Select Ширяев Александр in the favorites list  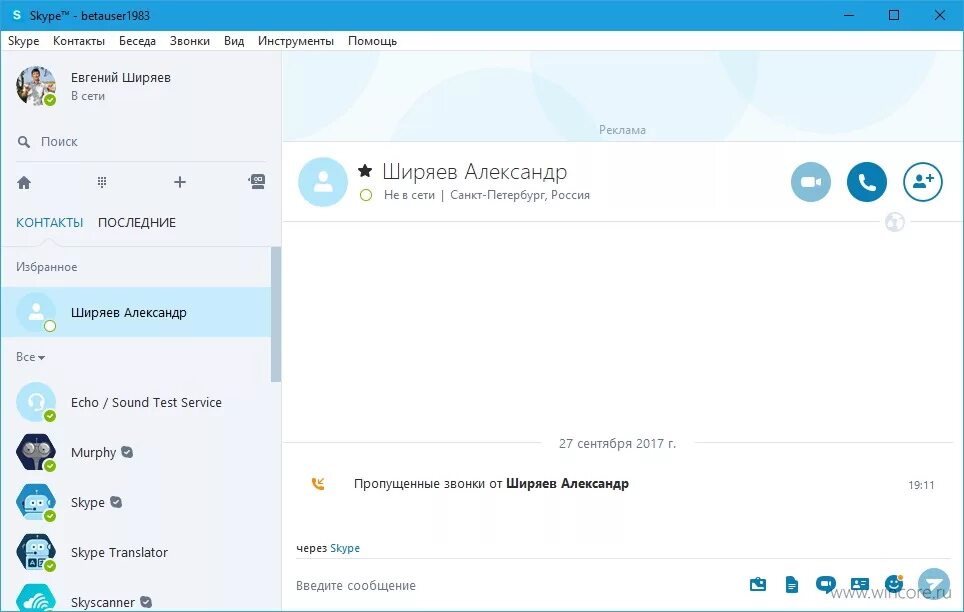136,312
